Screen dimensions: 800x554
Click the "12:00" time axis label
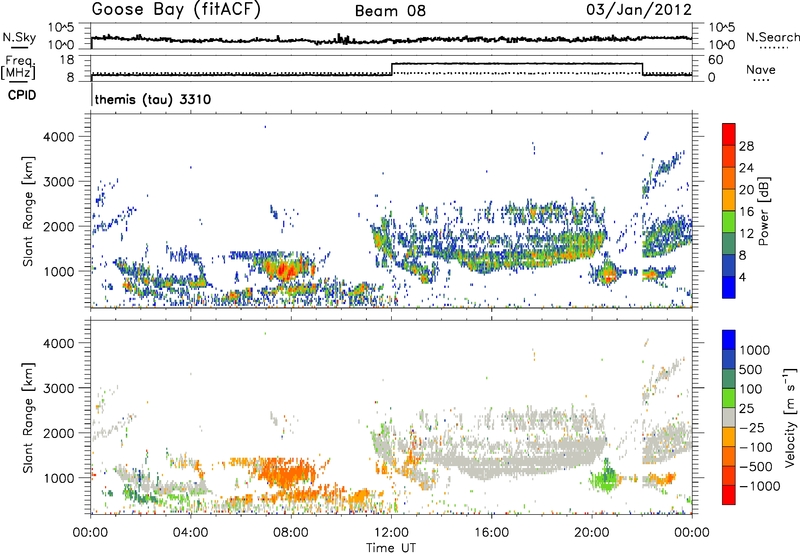coord(391,533)
